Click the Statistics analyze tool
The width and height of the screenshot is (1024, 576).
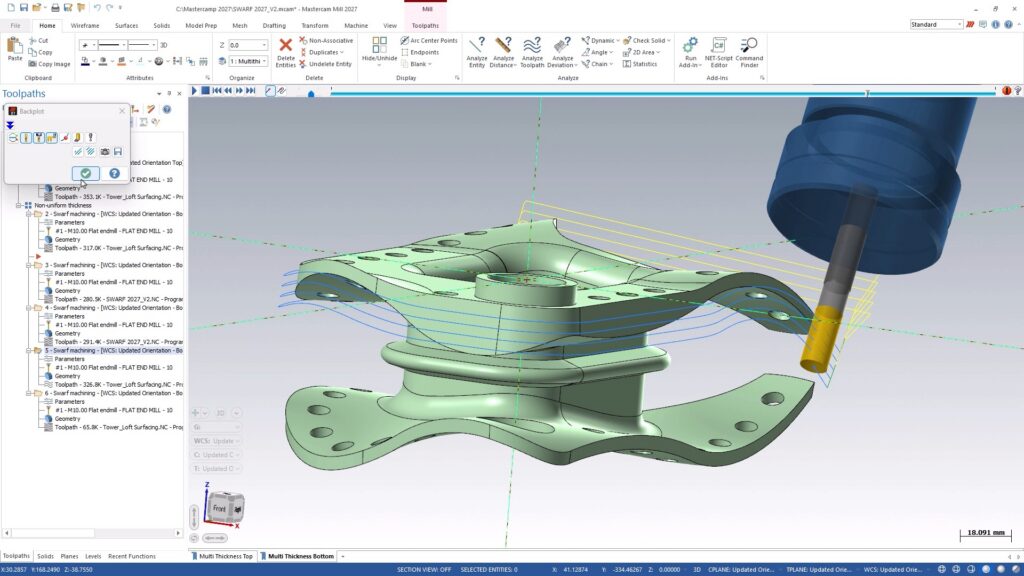(x=640, y=64)
